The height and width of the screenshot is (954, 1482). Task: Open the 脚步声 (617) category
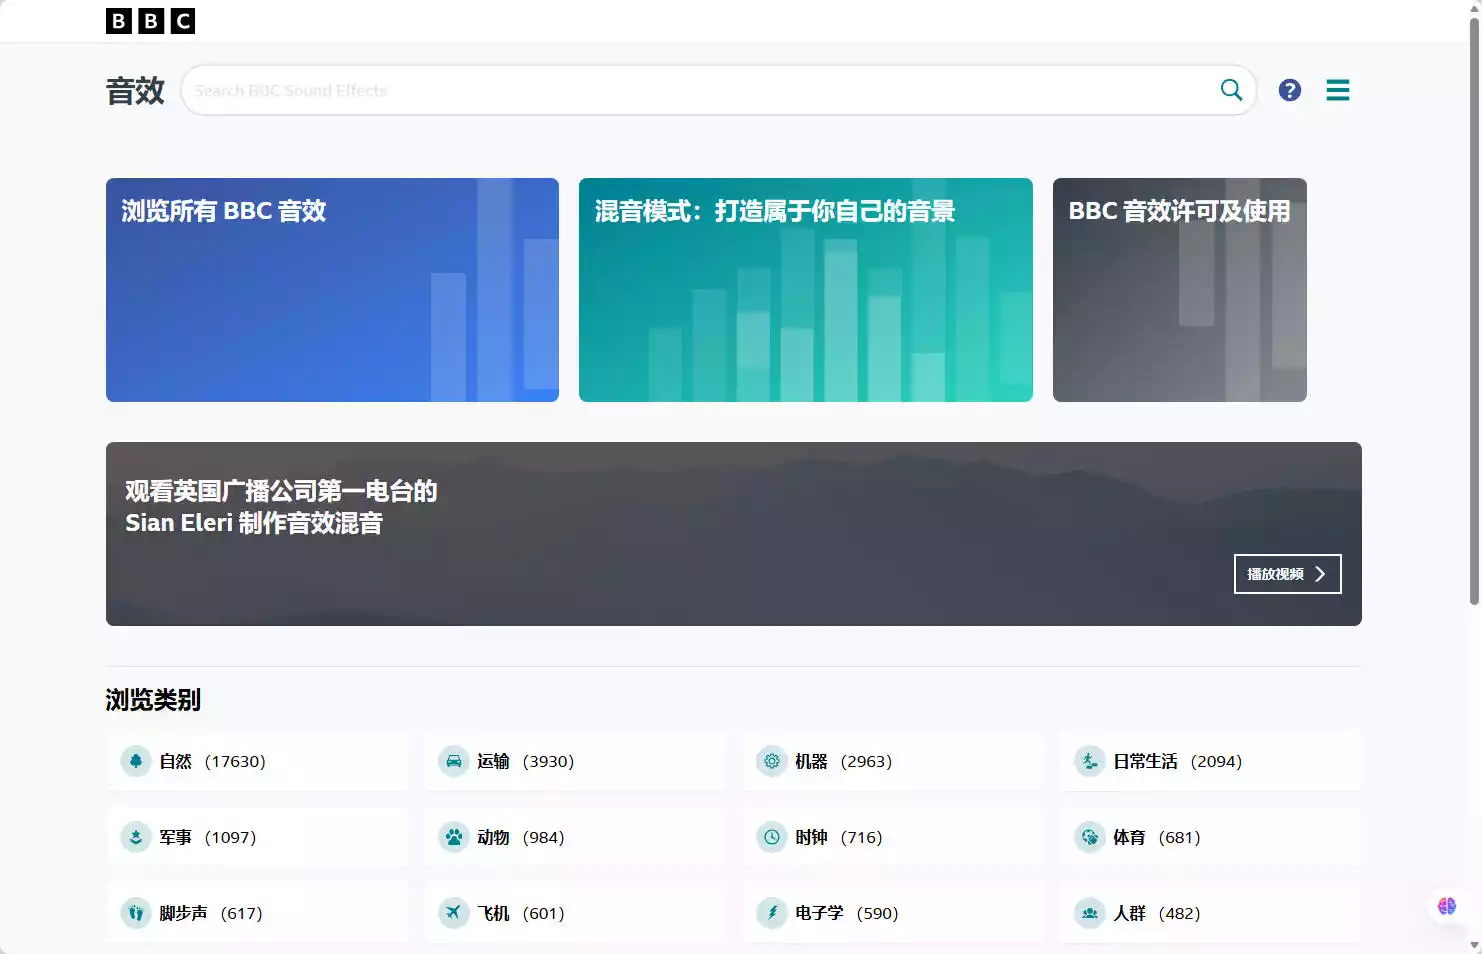tap(258, 913)
